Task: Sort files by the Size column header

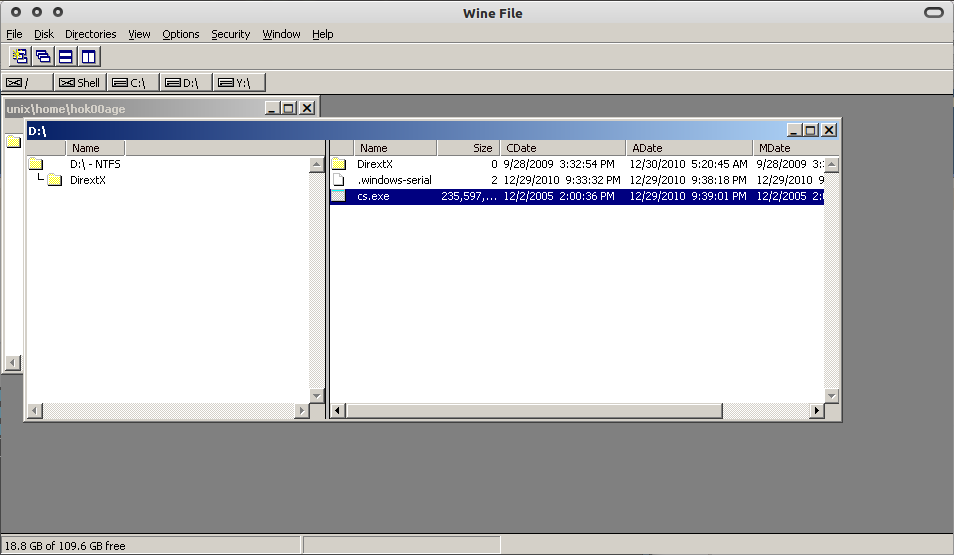Action: (467, 148)
